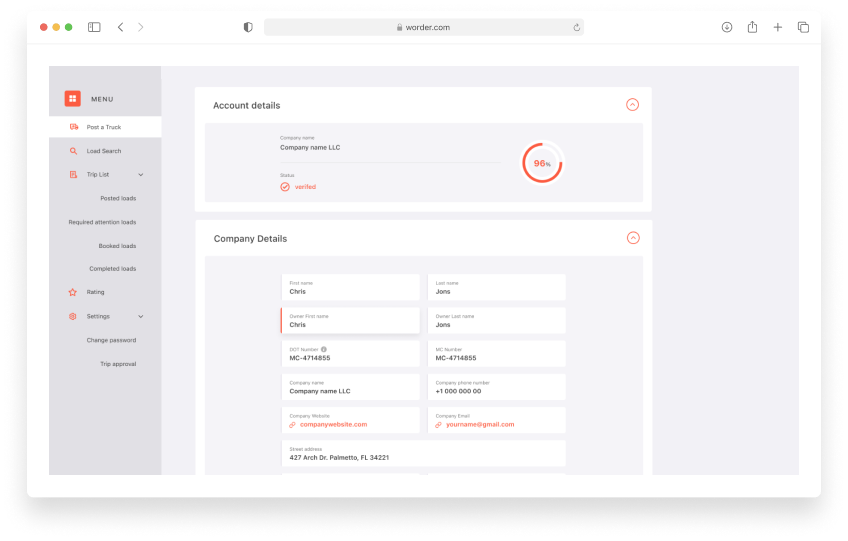Go back with the browser back arrow
The width and height of the screenshot is (848, 541).
(x=121, y=27)
